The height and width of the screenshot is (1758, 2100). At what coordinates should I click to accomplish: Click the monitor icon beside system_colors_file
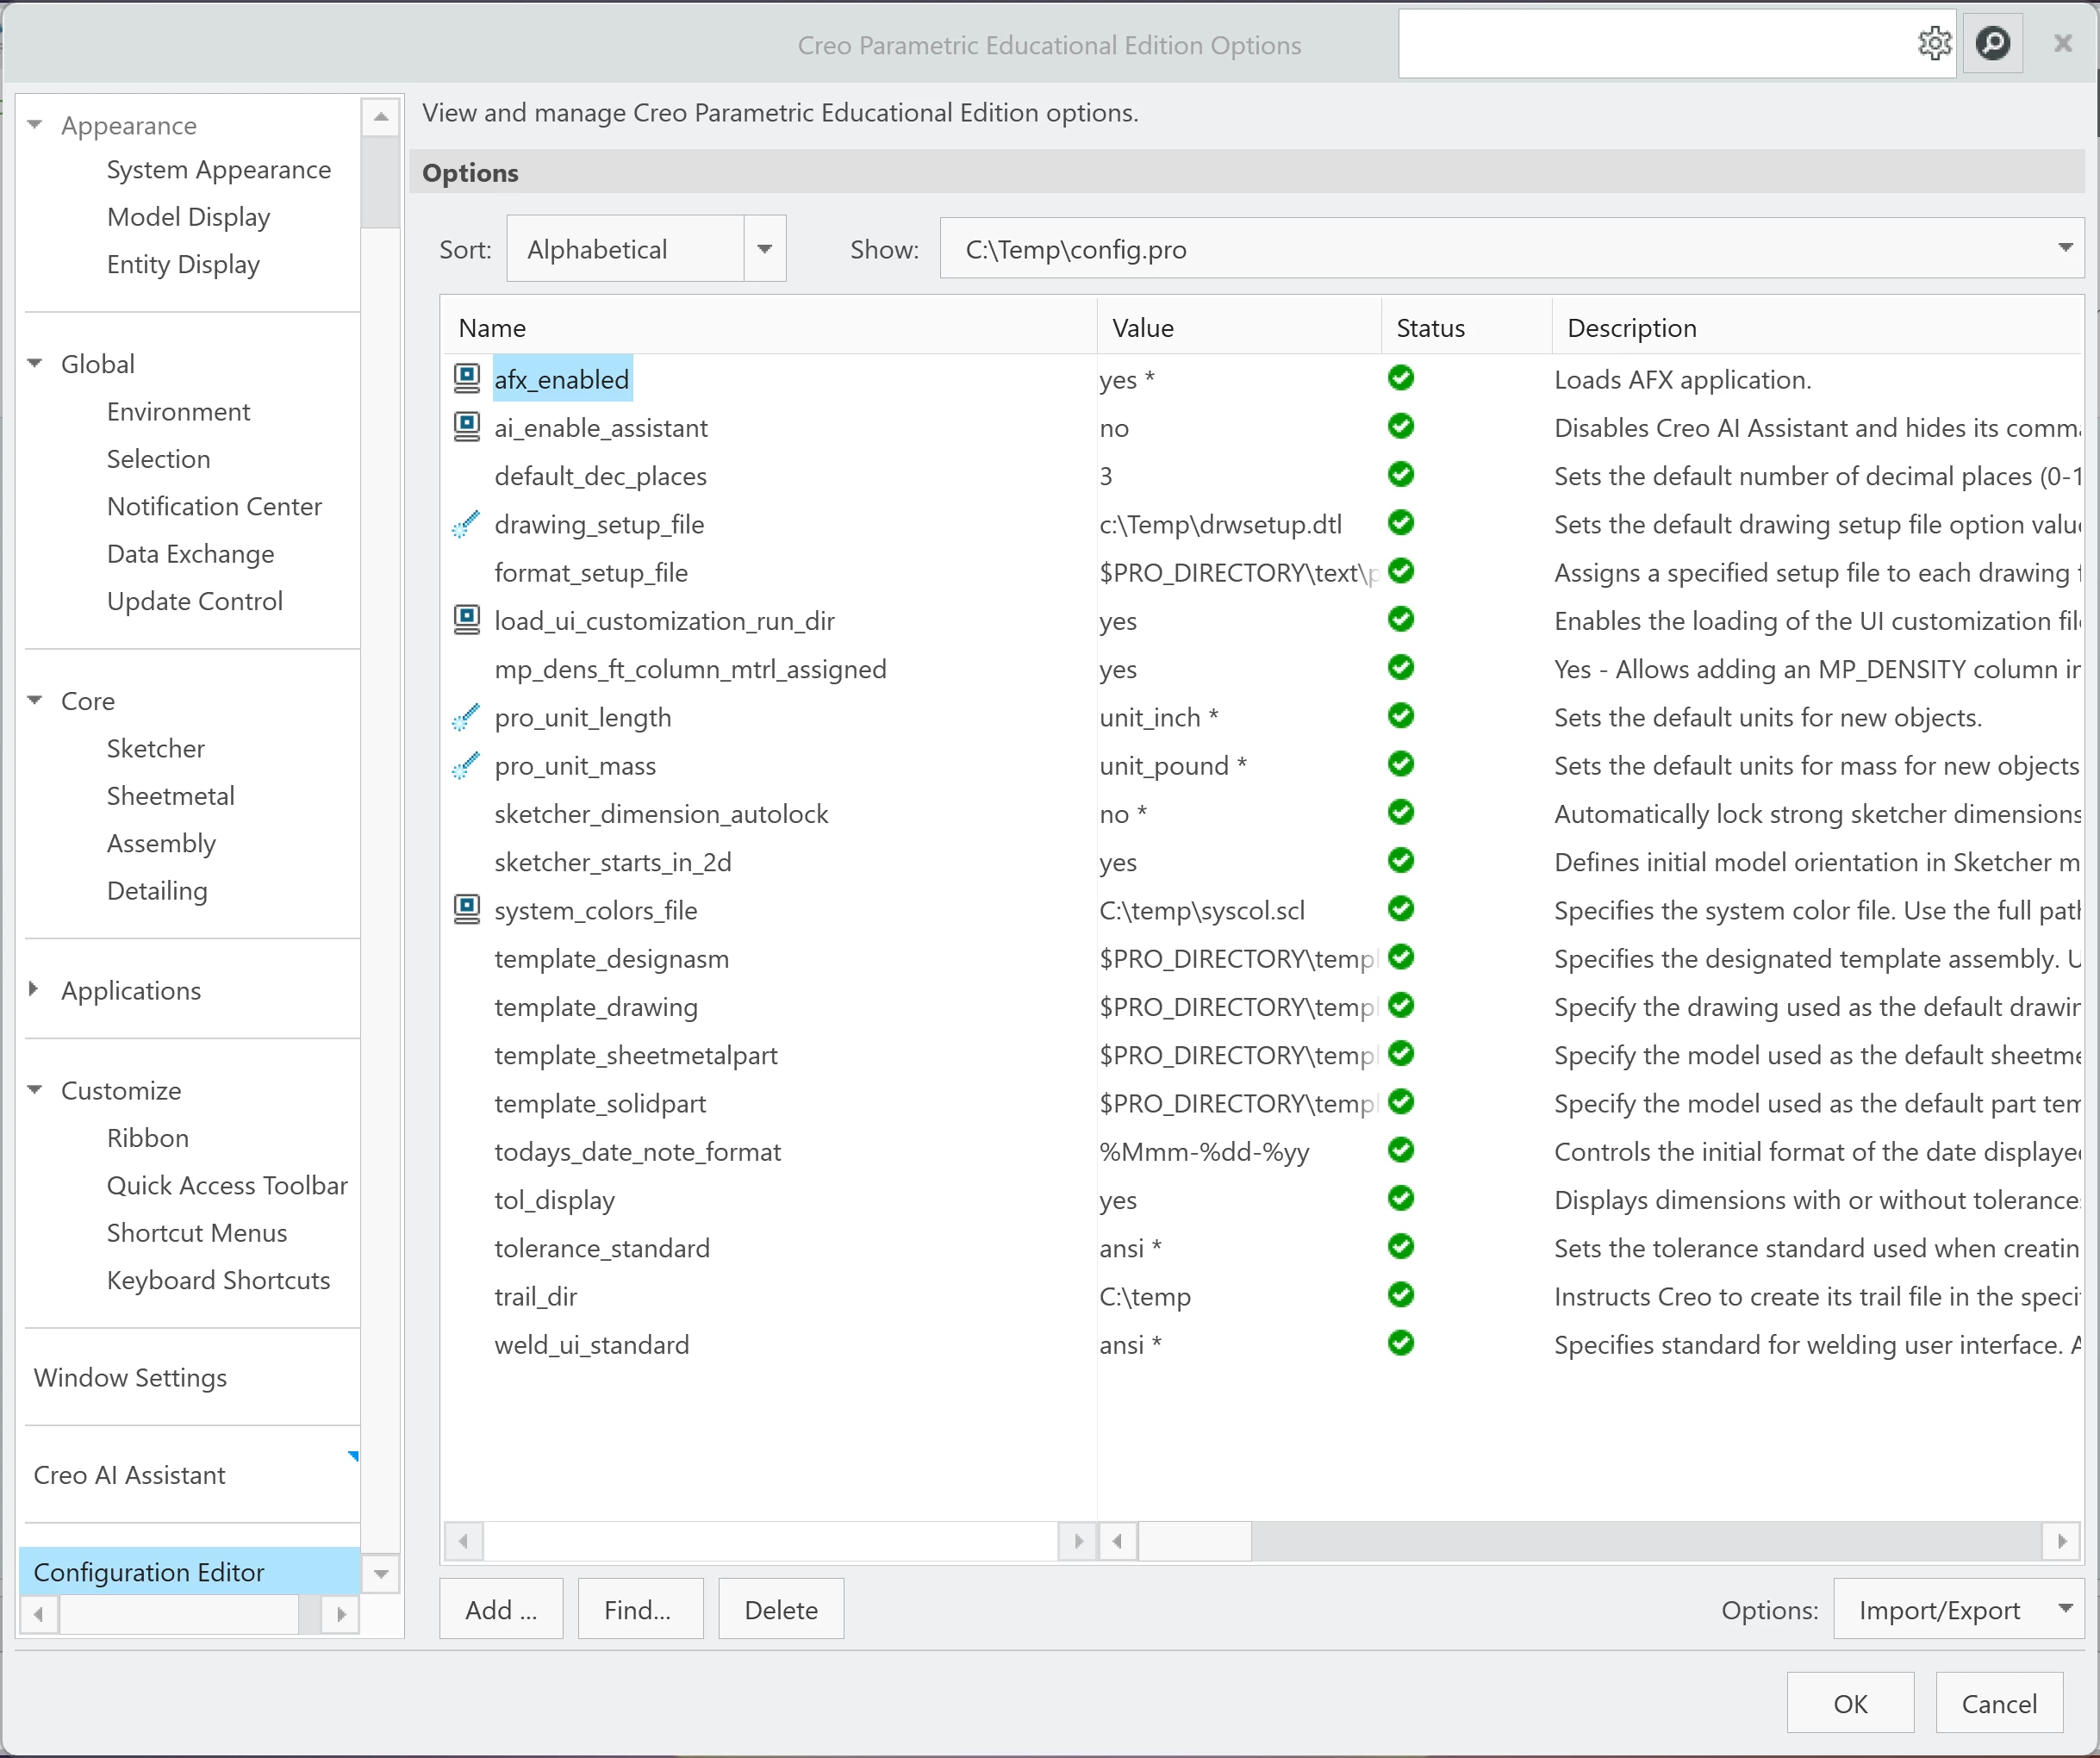pos(466,909)
